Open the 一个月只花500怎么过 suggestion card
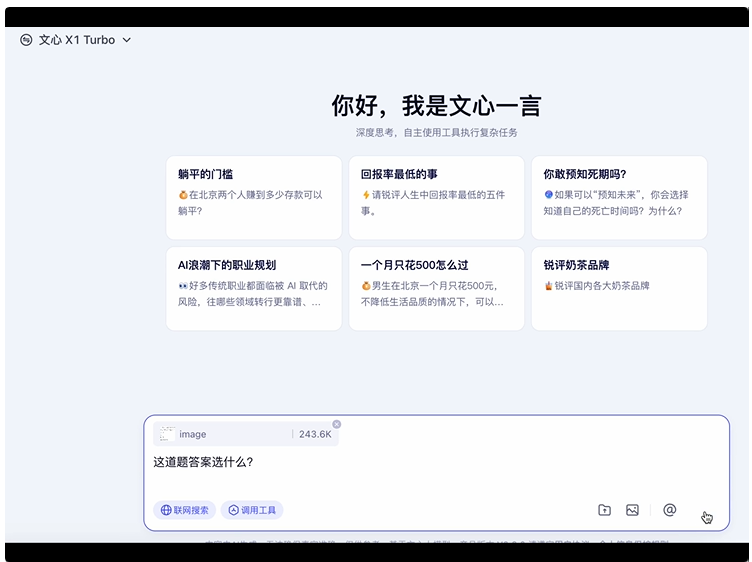Viewport: 752px width, 562px height. click(x=436, y=288)
